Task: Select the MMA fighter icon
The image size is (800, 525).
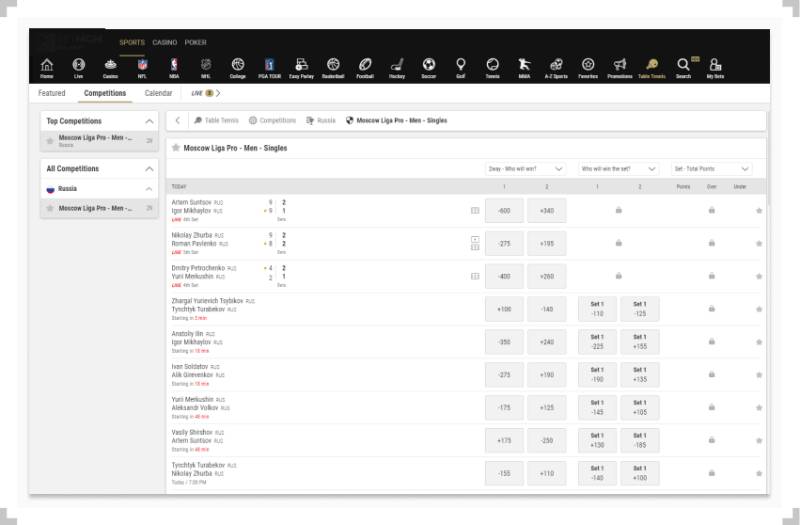Action: pyautogui.click(x=524, y=68)
